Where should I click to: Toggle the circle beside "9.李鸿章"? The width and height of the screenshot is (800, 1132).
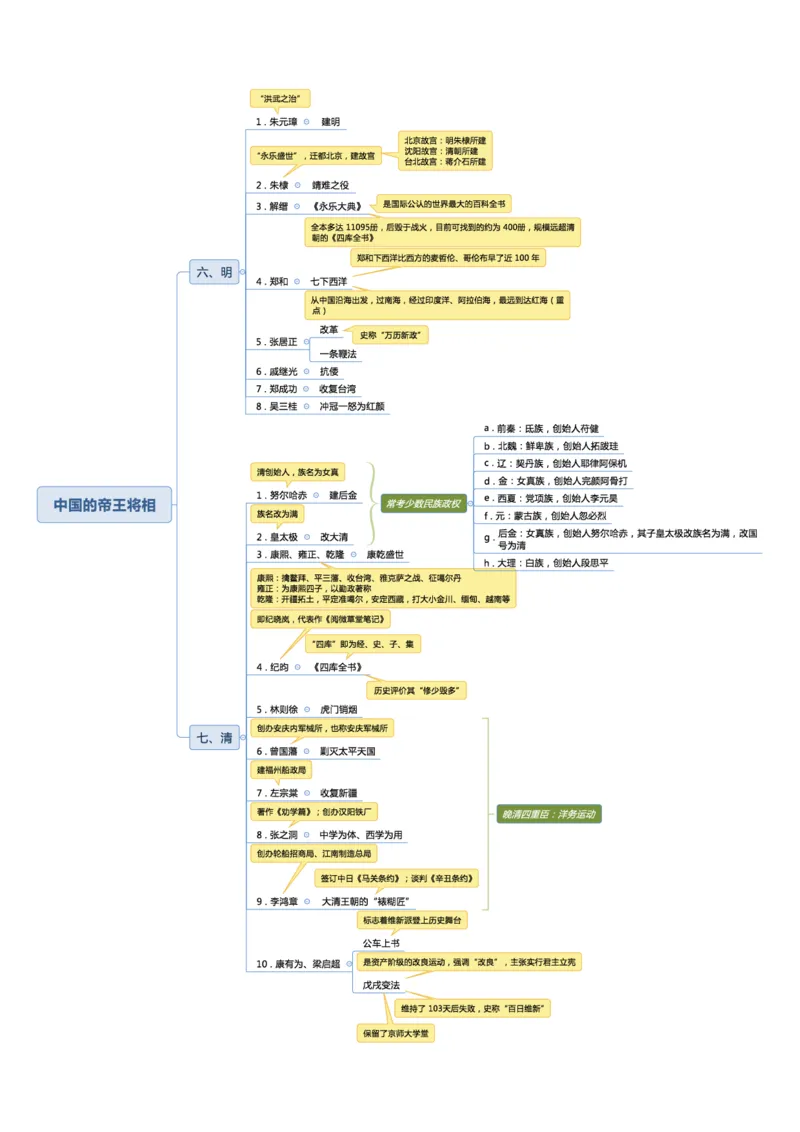pos(309,899)
